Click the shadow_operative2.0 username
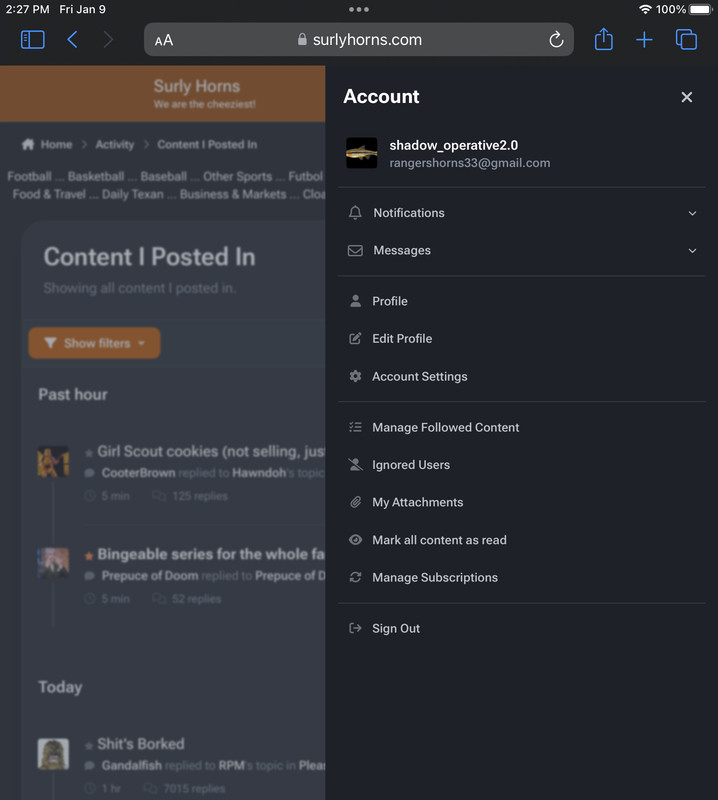Viewport: 718px width, 800px height. coord(453,145)
